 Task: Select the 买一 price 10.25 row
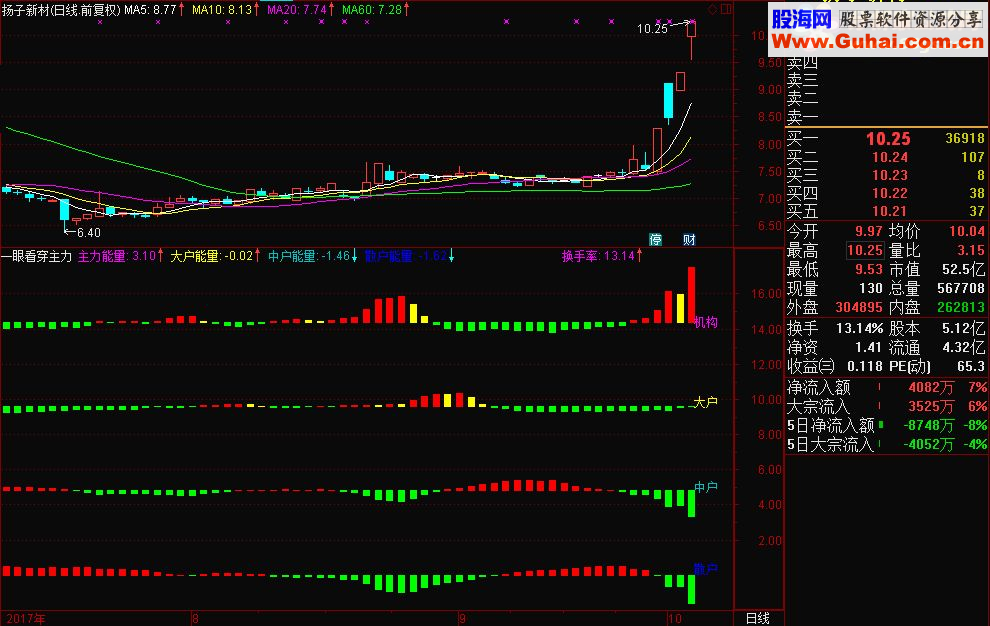coord(885,138)
